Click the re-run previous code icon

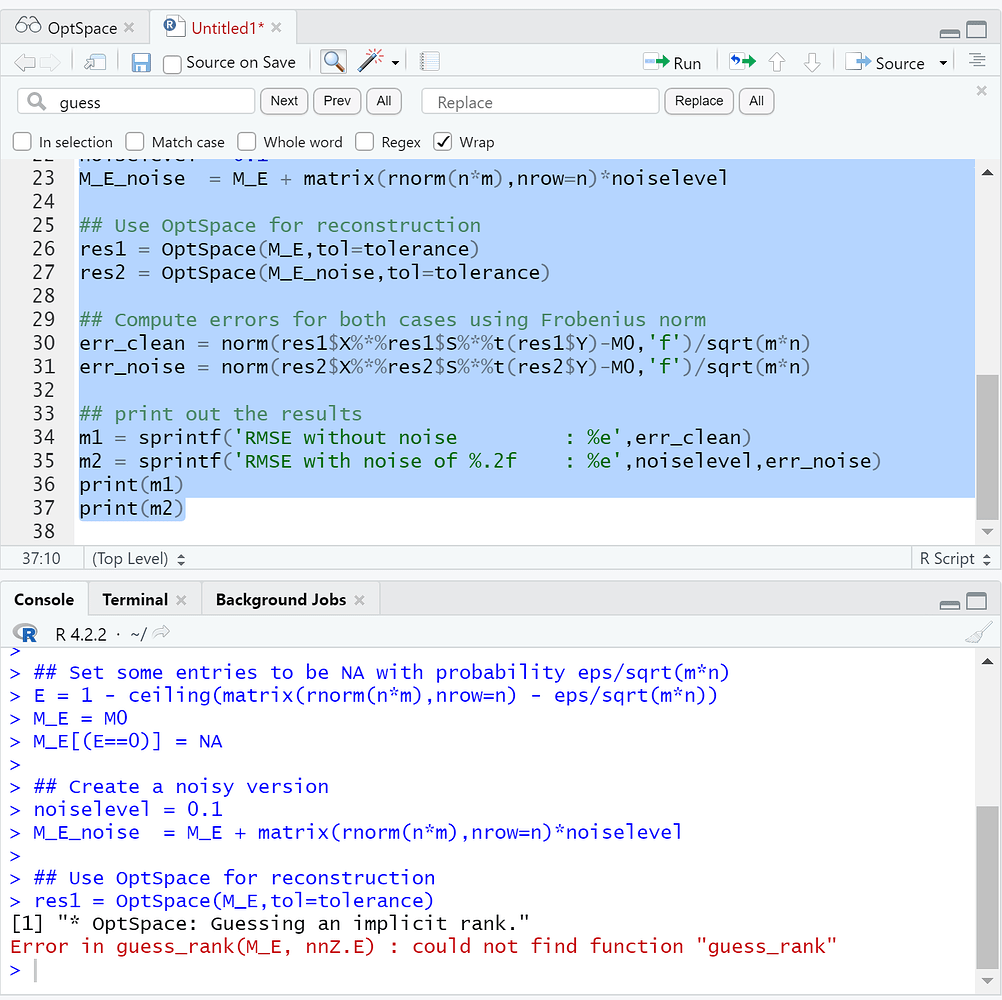pyautogui.click(x=741, y=62)
